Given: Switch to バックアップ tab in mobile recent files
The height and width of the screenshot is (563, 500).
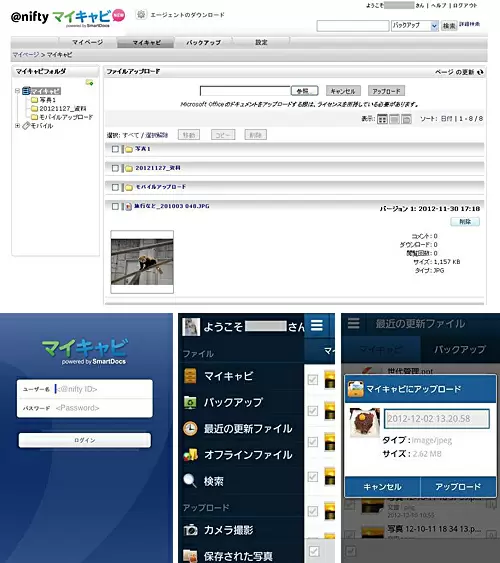Looking at the screenshot, I should pos(460,349).
